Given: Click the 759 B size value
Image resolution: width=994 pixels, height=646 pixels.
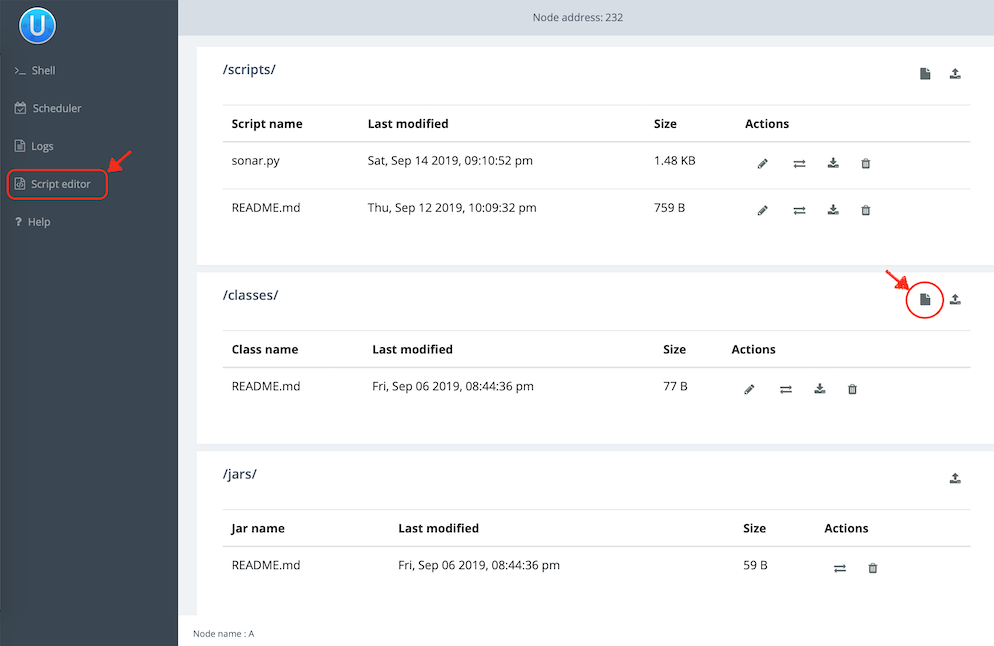Looking at the screenshot, I should click(669, 207).
